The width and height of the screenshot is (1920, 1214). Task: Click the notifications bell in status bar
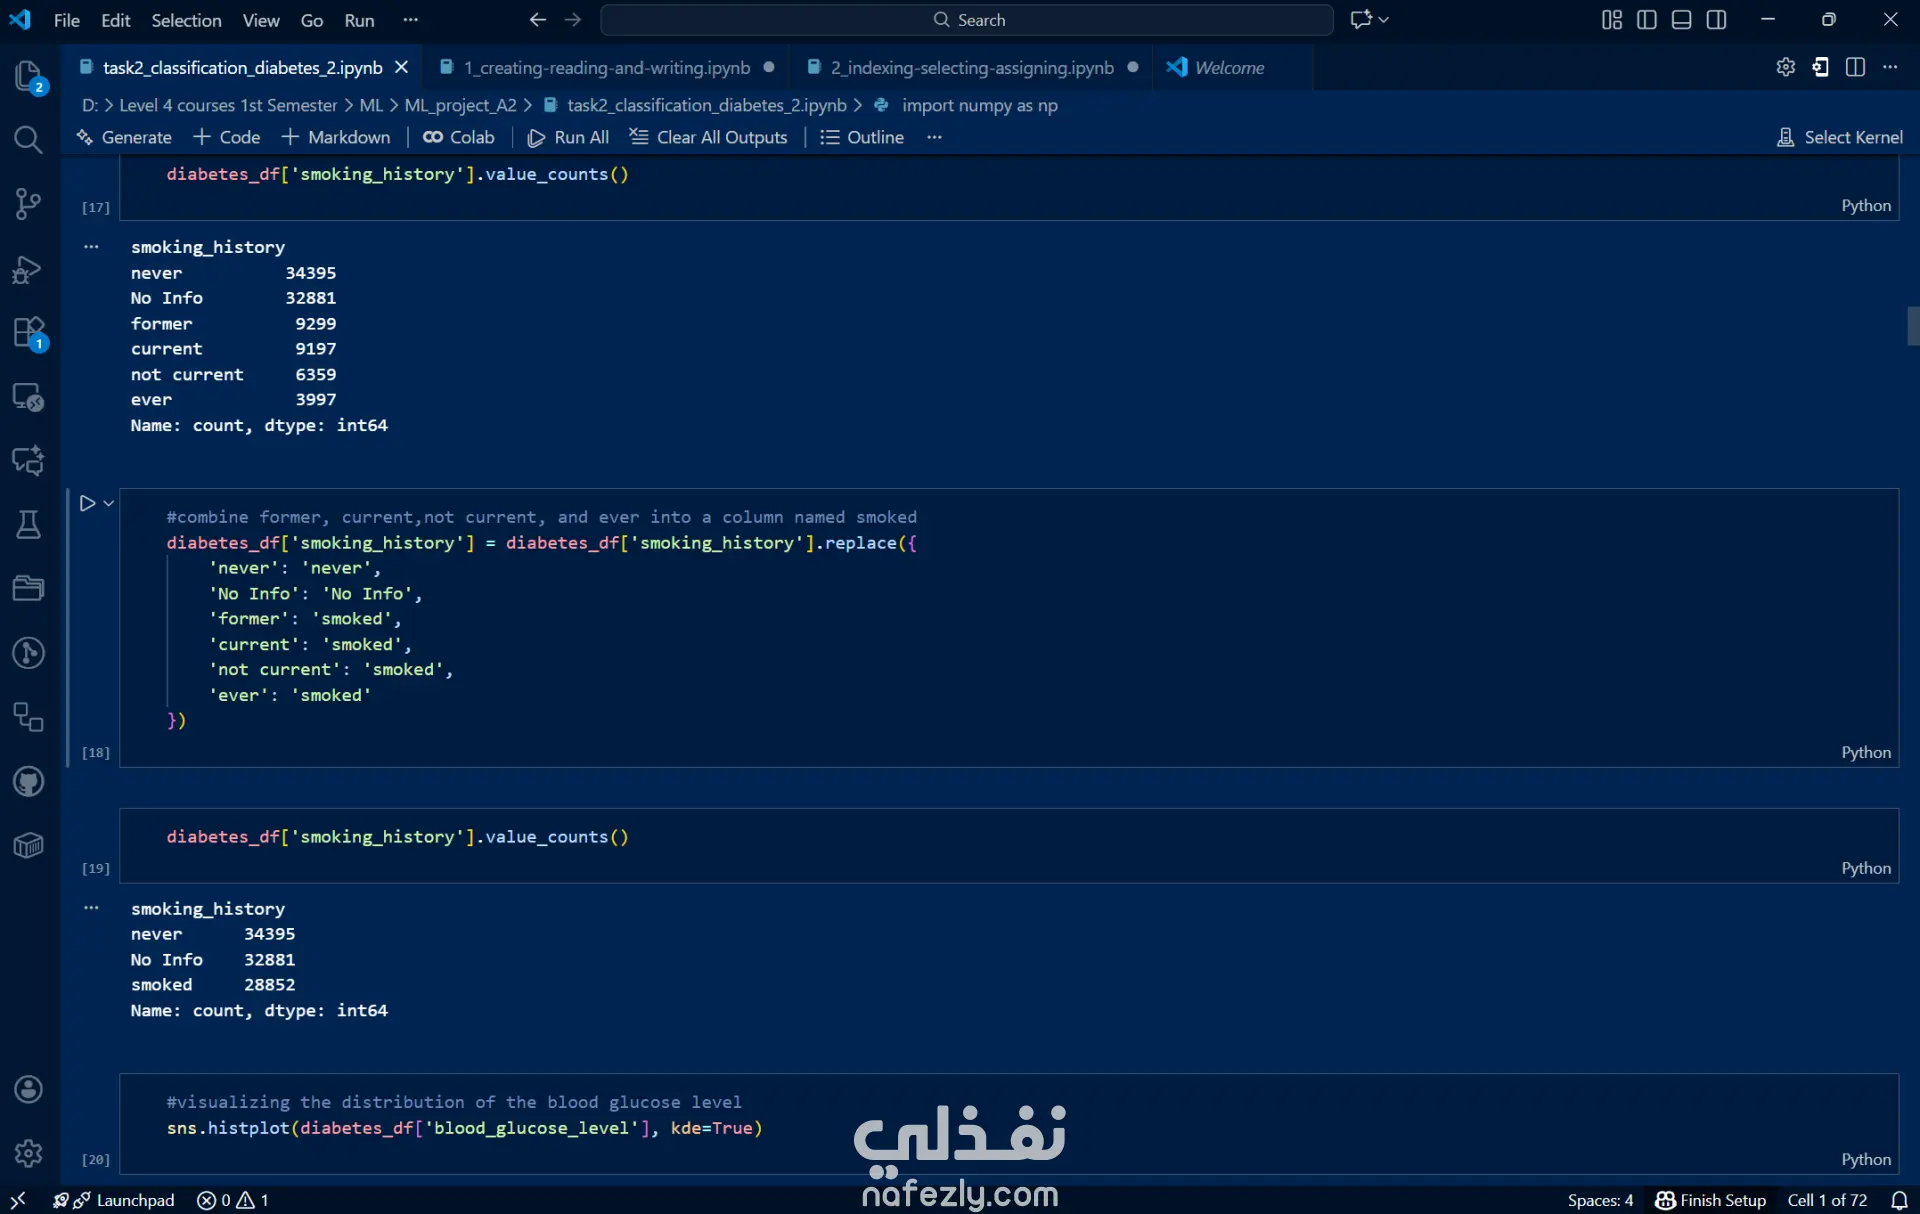coord(1899,1200)
